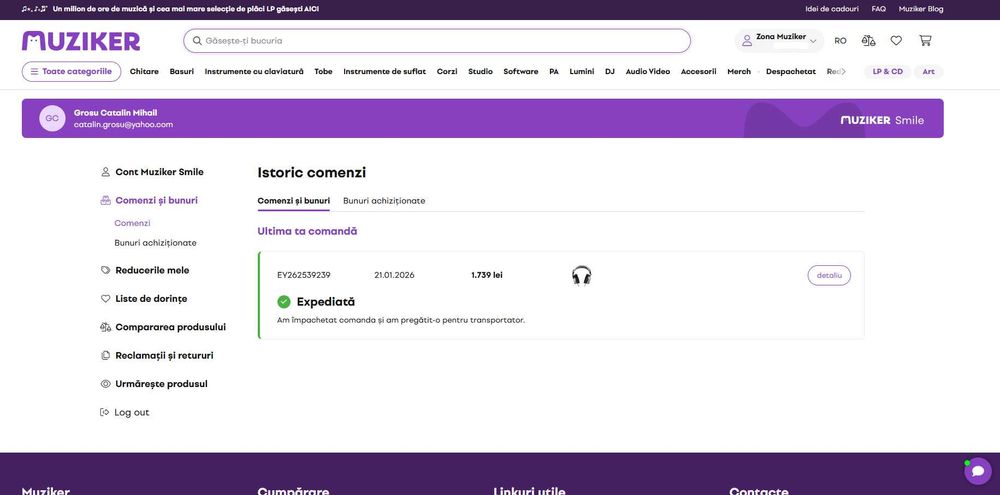
Task: Open Despachetat category
Action: (791, 71)
